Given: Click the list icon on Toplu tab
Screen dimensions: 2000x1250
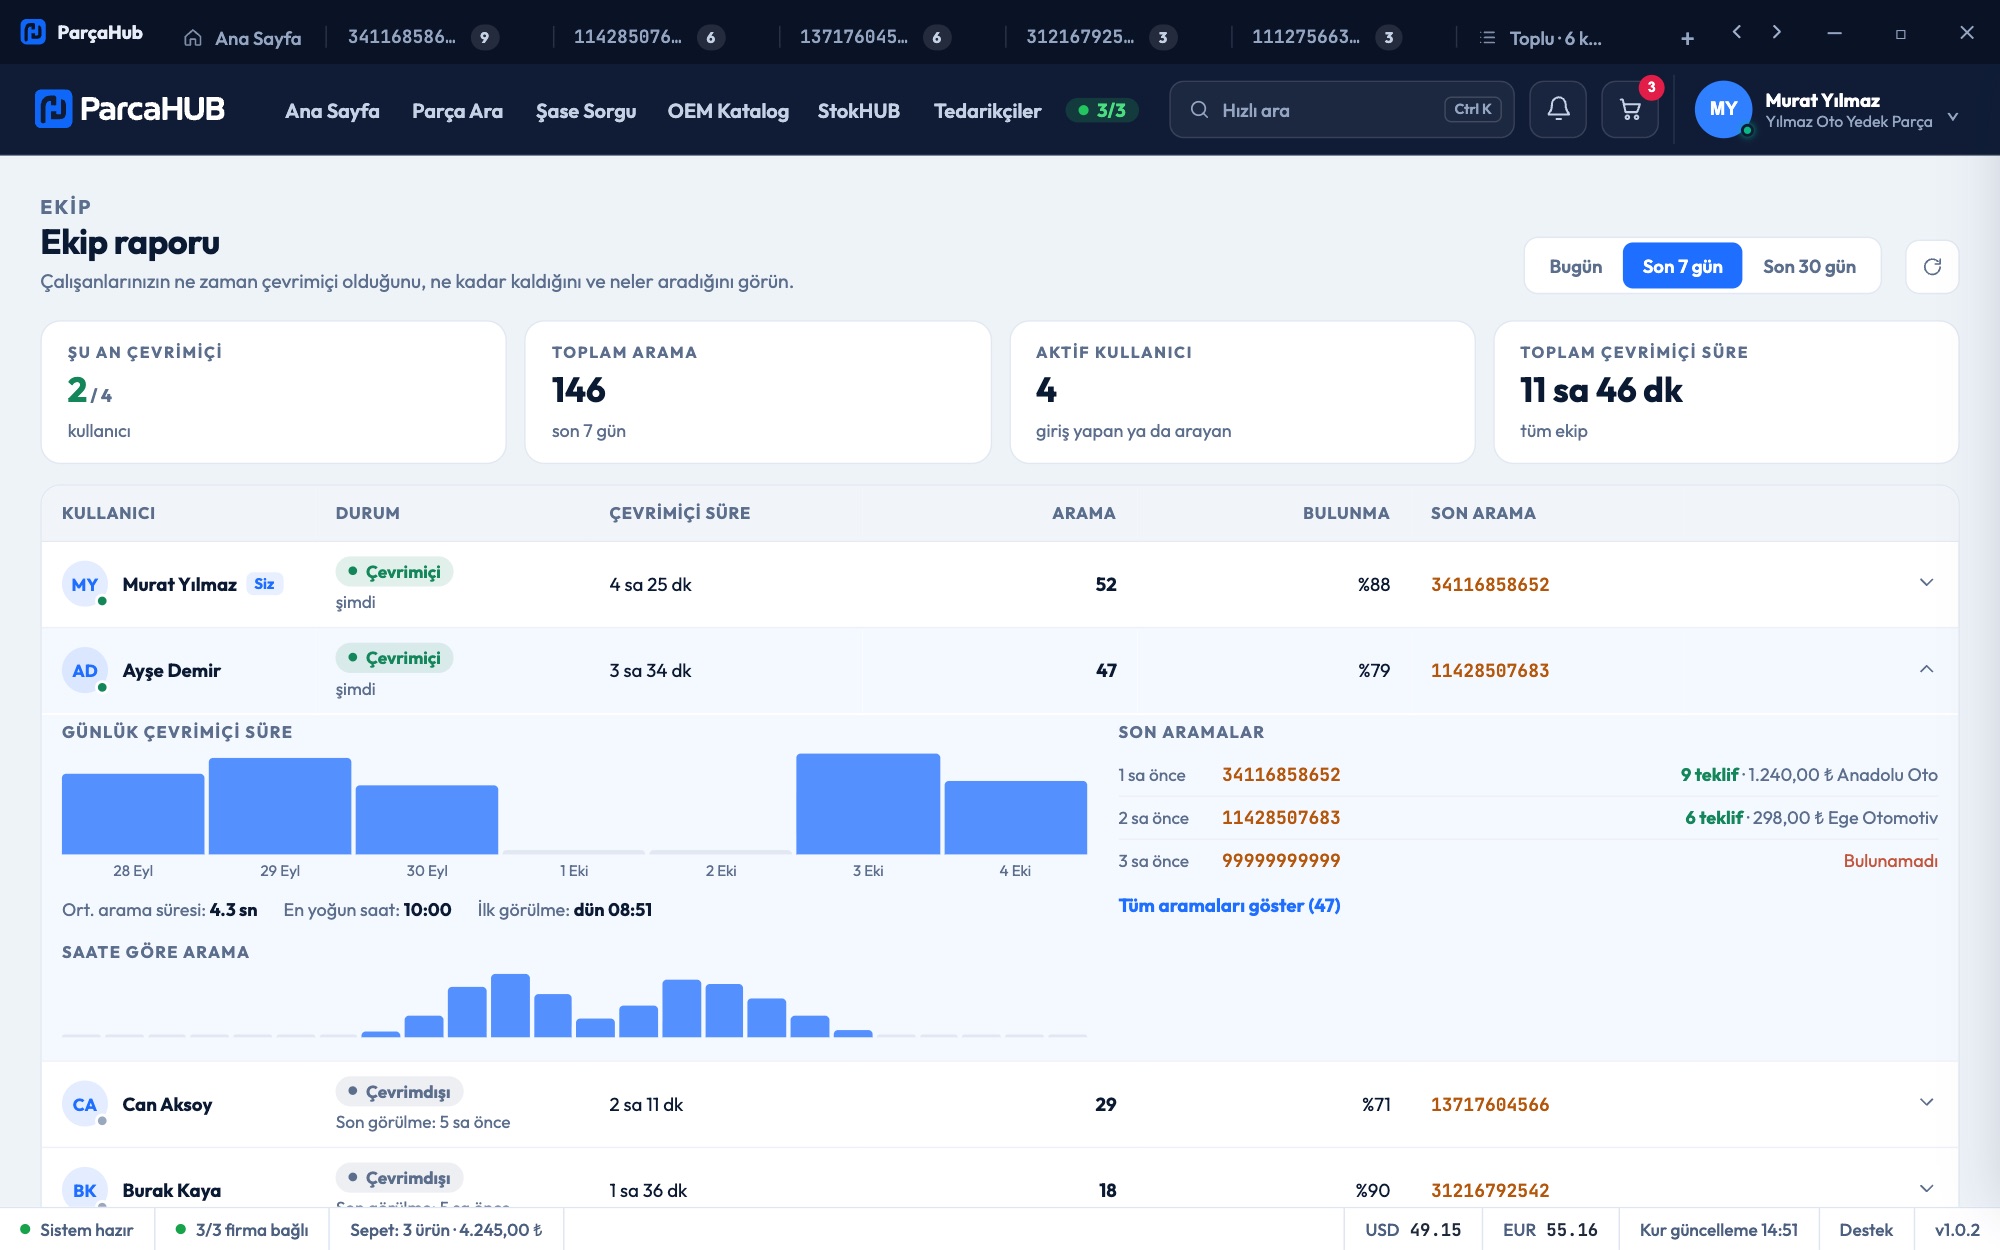Looking at the screenshot, I should tap(1488, 38).
